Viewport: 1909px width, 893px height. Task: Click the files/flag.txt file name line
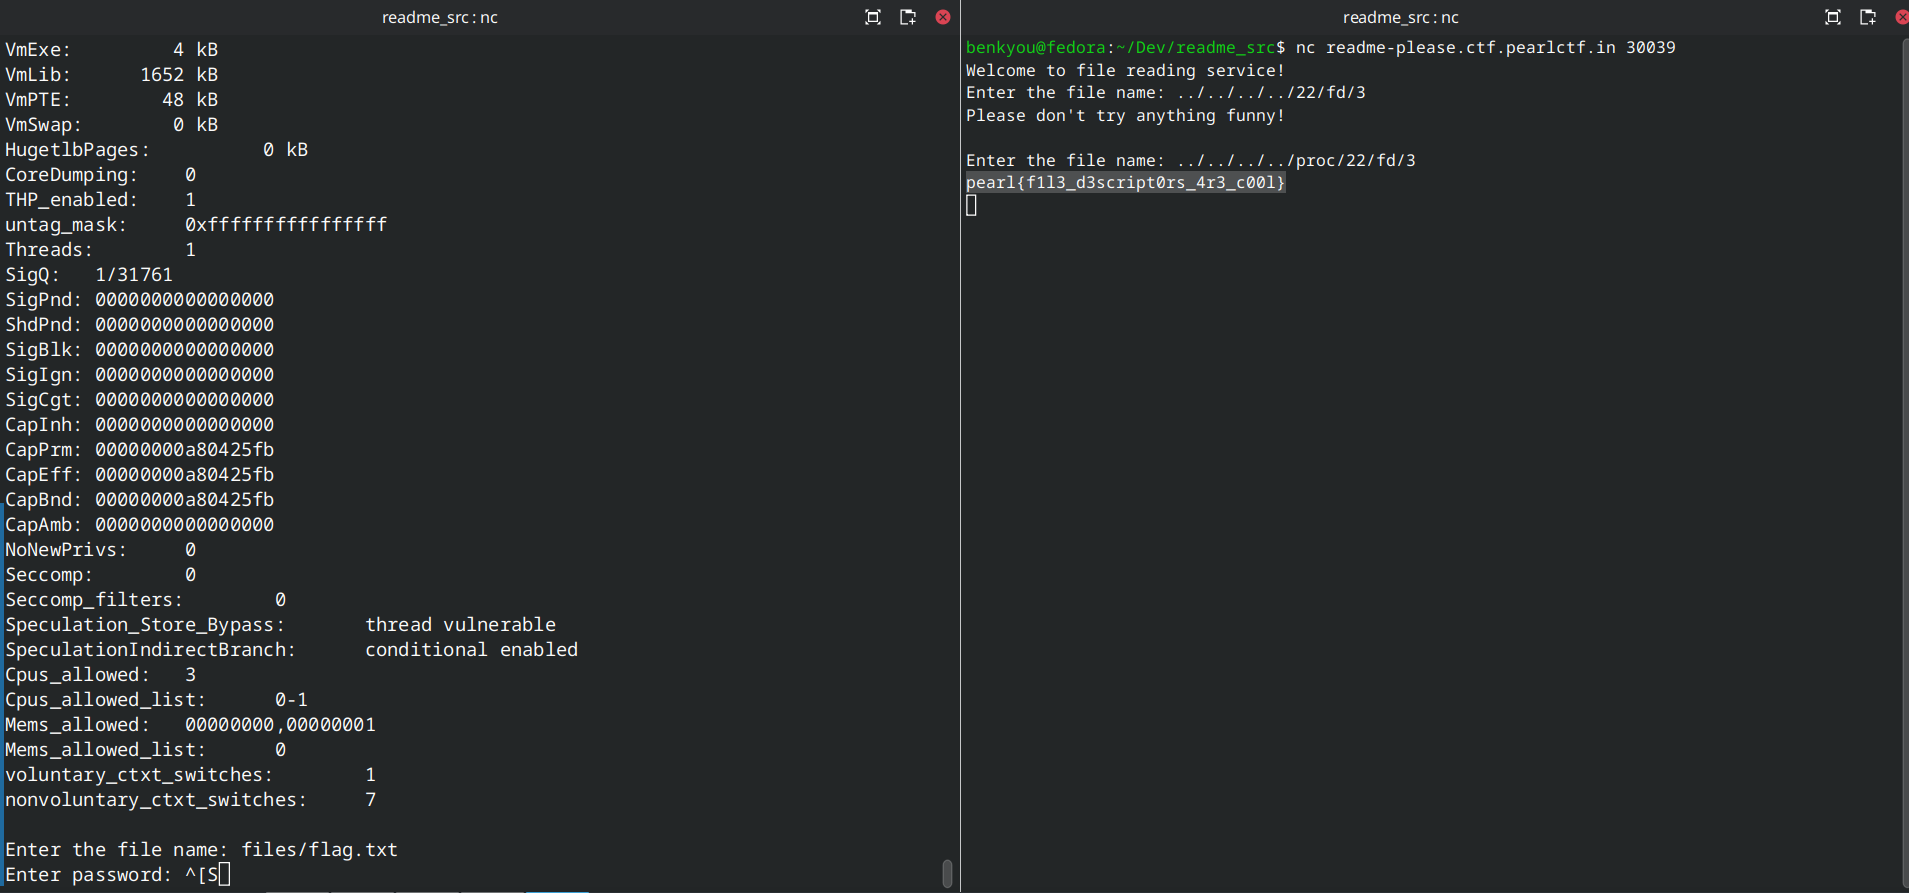click(201, 850)
